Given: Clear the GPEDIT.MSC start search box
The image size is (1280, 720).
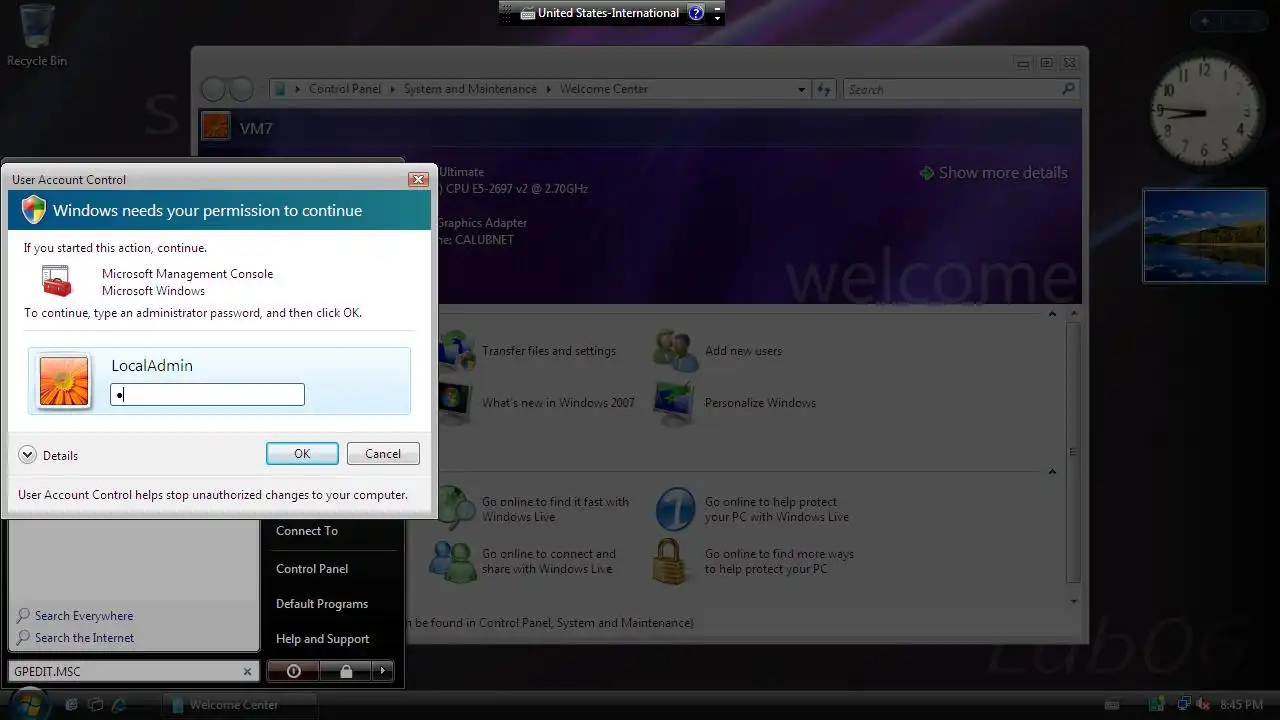Looking at the screenshot, I should tap(248, 672).
